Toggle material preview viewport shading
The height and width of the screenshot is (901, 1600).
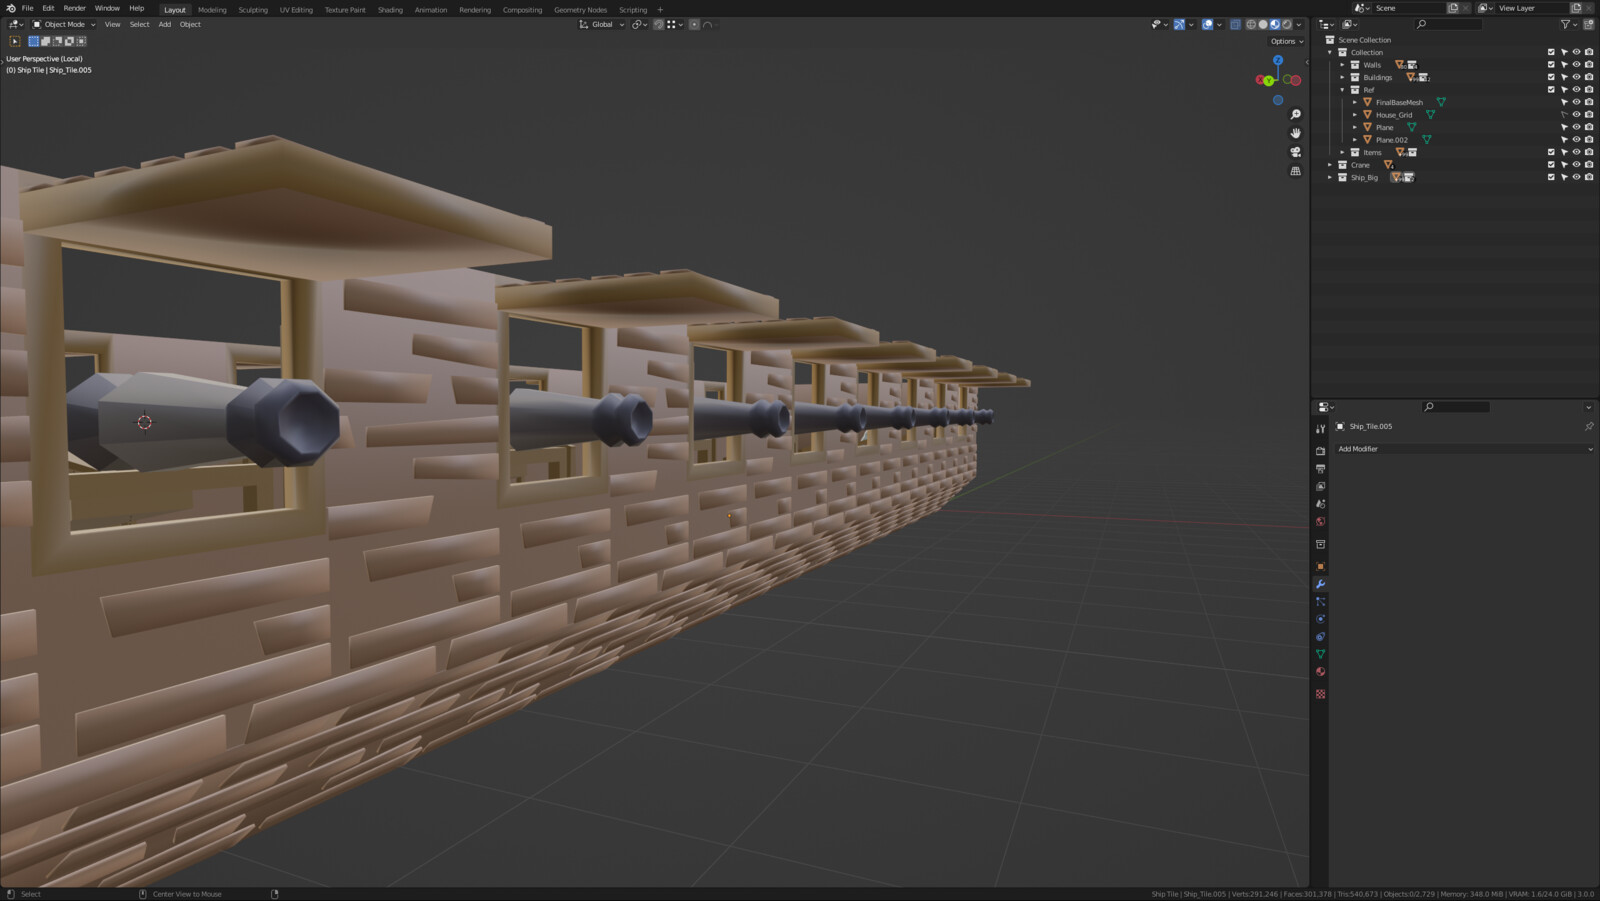1274,24
